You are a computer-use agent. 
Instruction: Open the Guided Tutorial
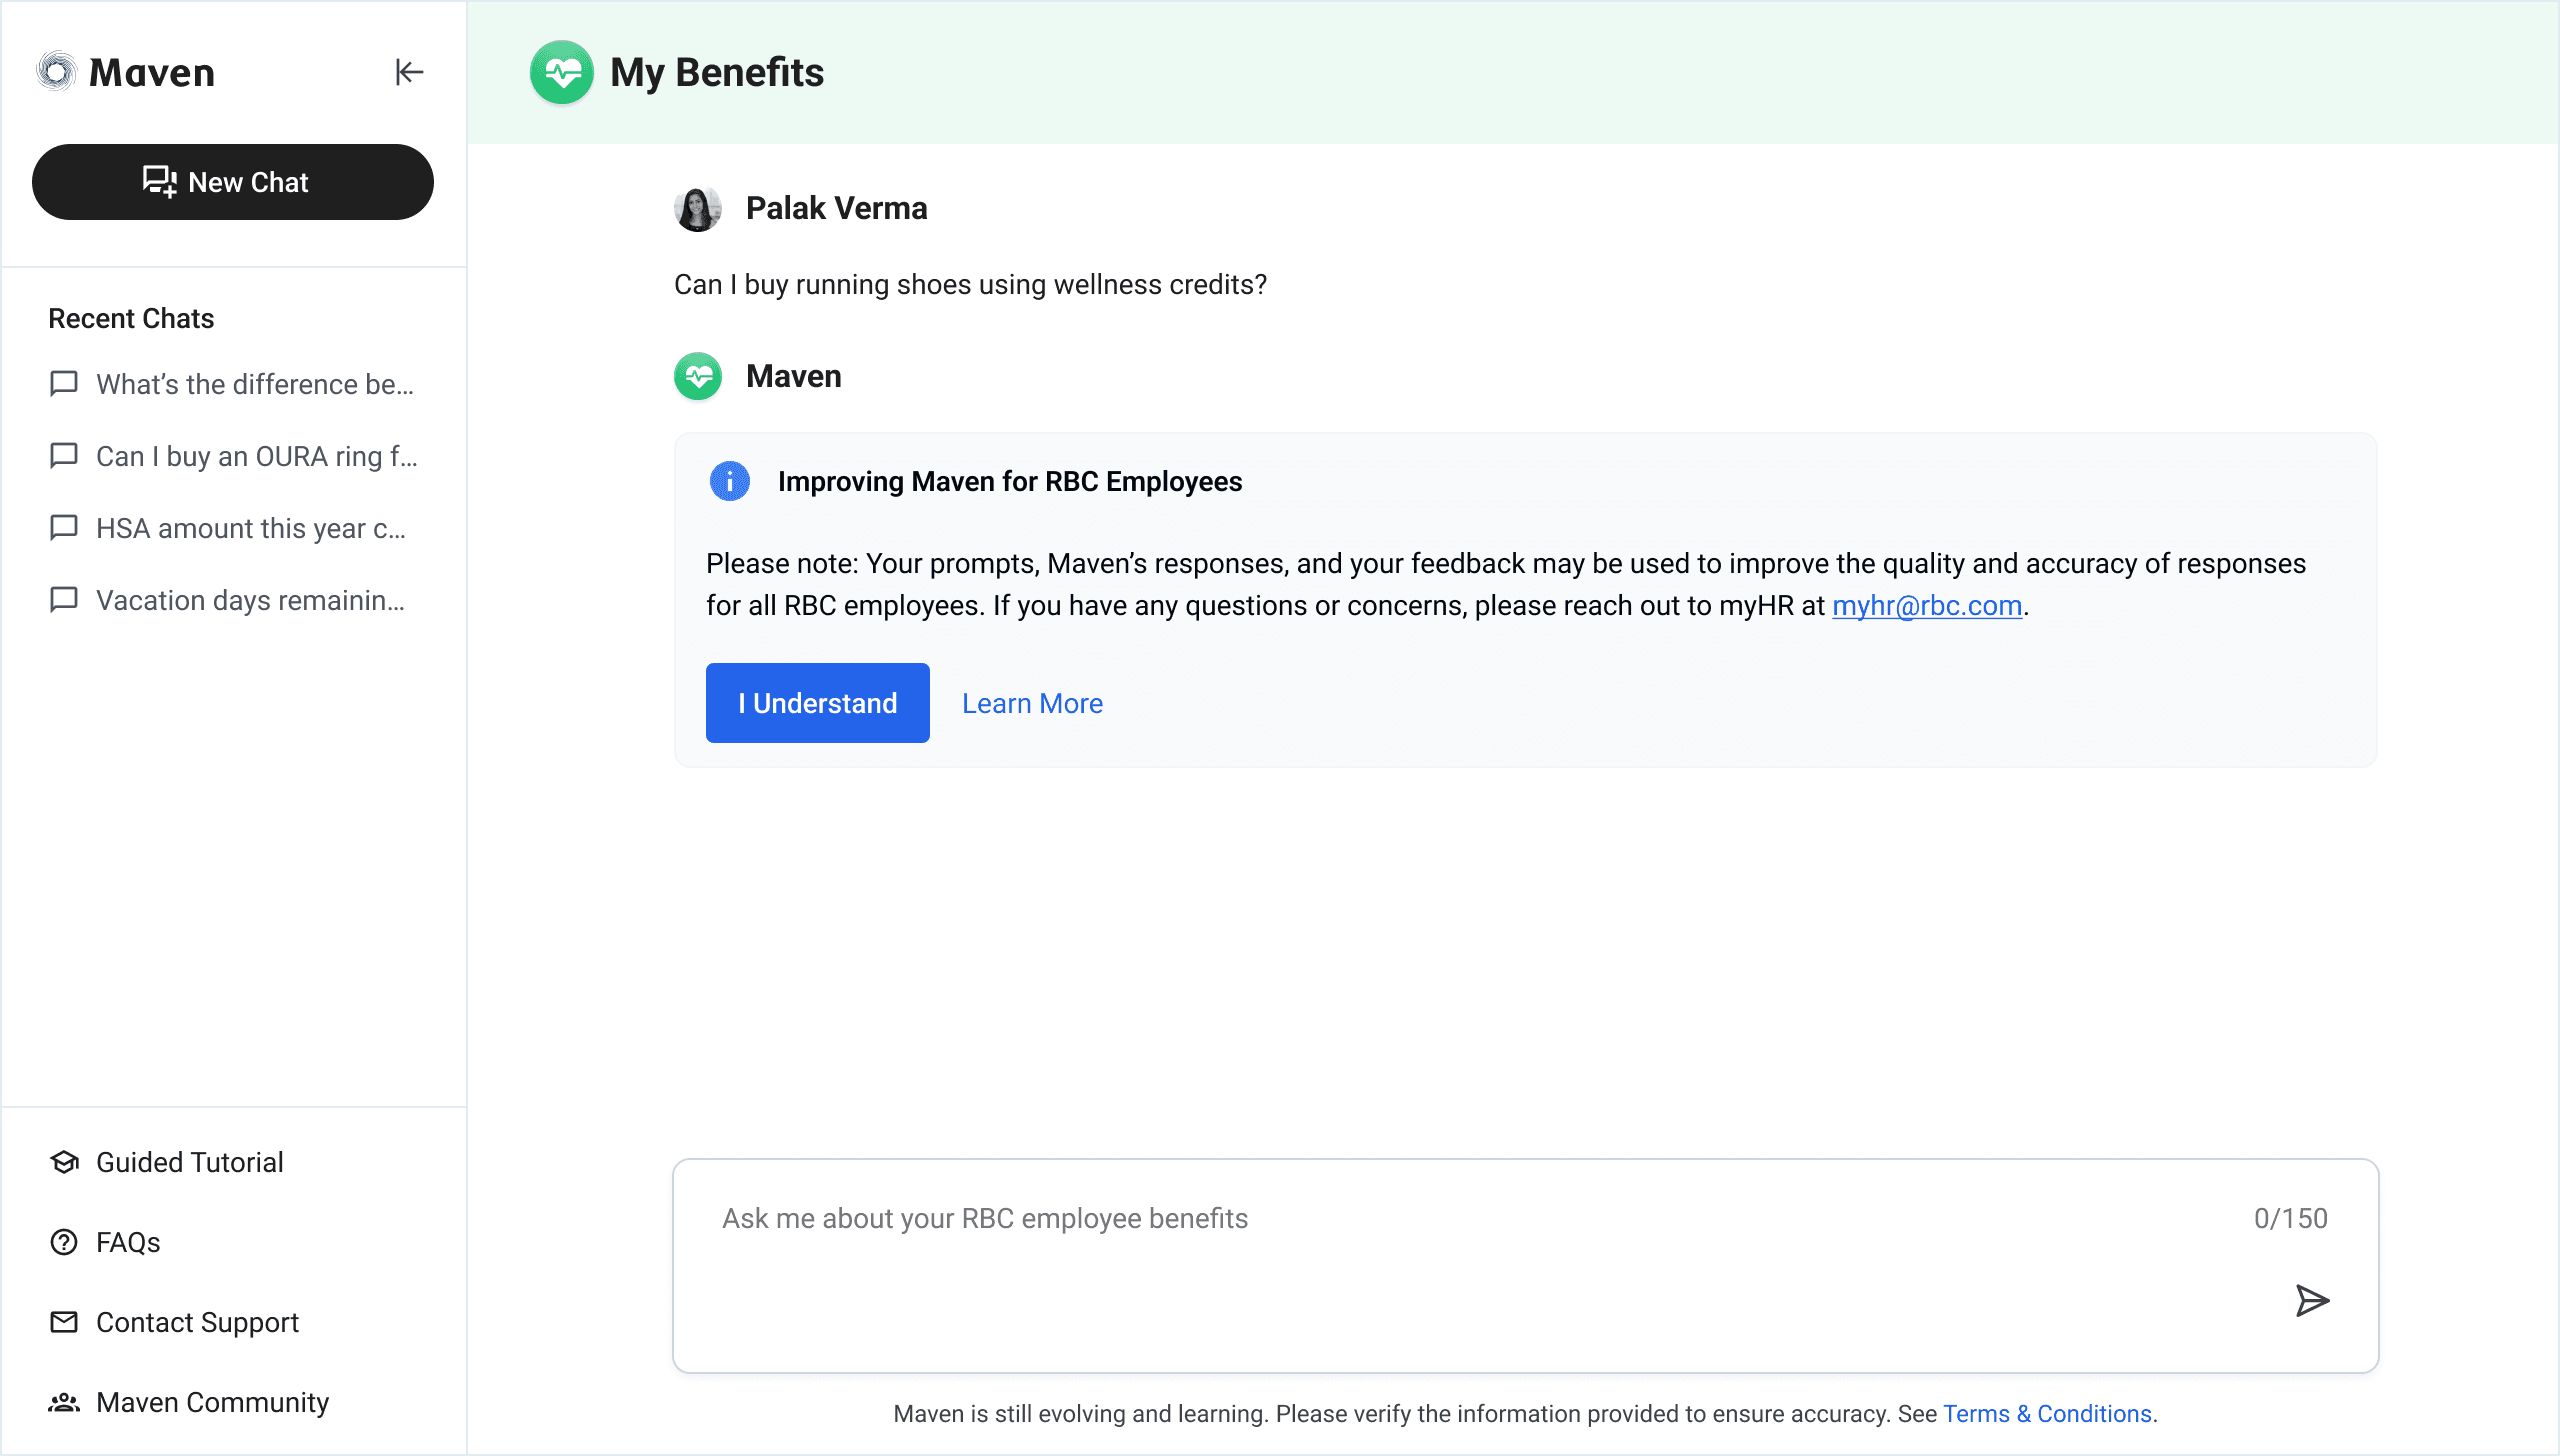pos(190,1162)
